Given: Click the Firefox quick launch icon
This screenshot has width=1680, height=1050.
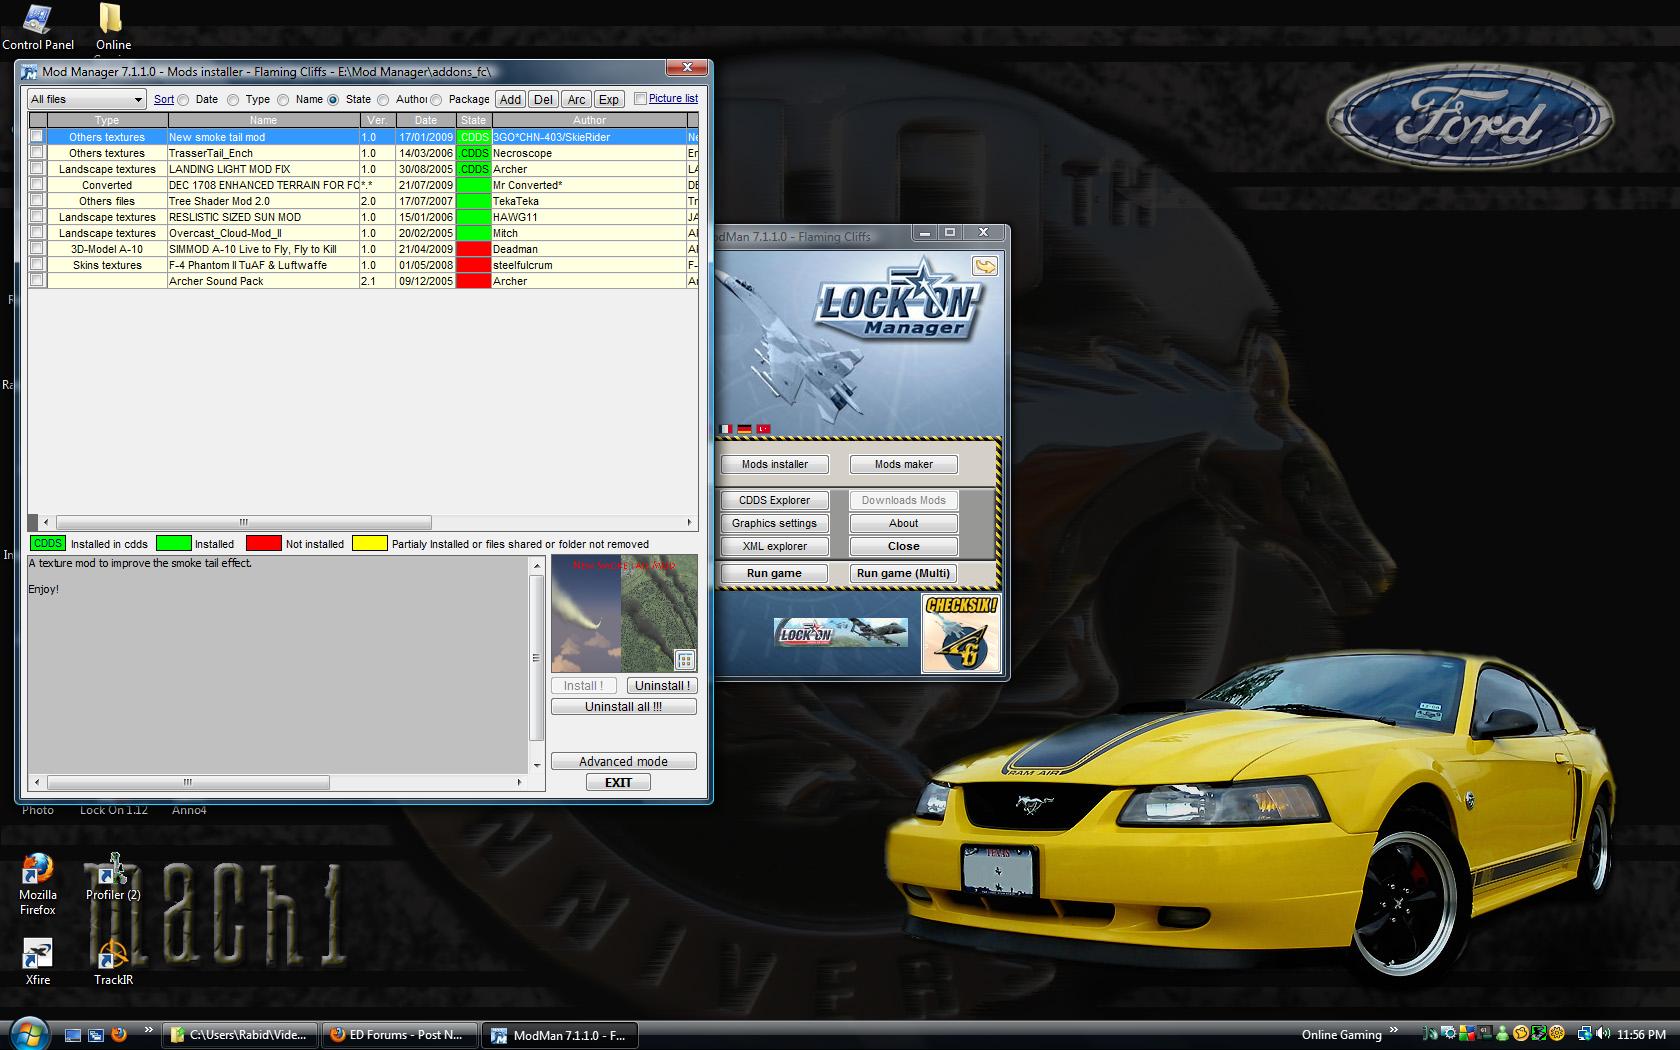Looking at the screenshot, I should pyautogui.click(x=119, y=1035).
